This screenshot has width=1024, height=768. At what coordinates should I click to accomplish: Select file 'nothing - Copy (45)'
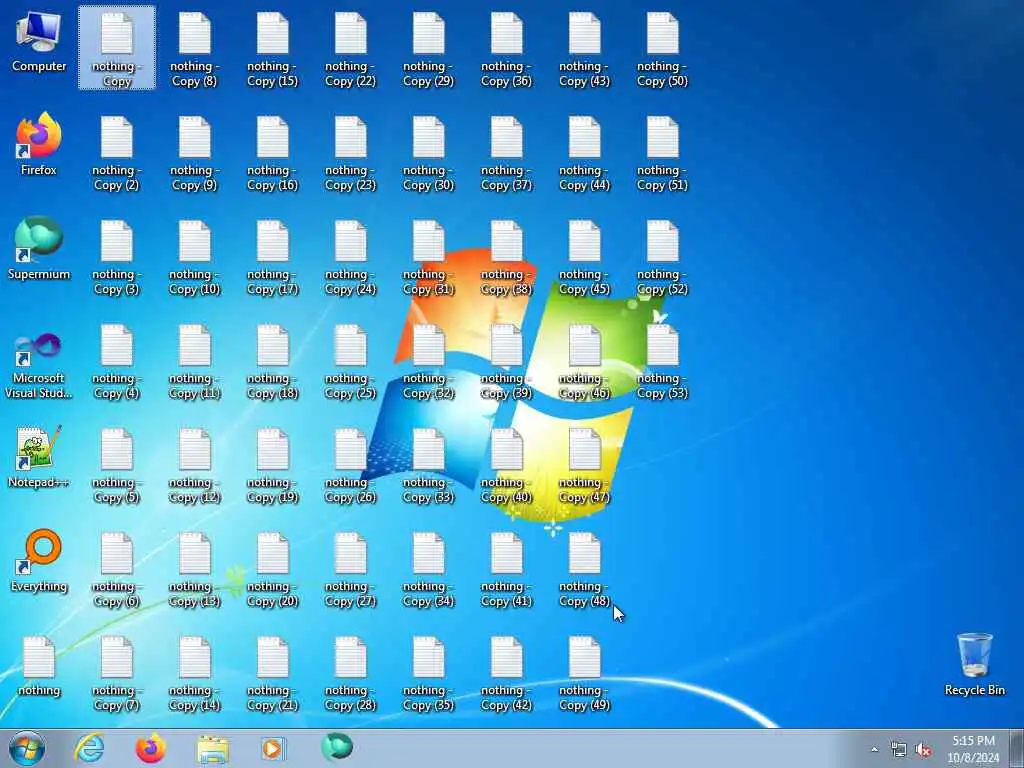click(x=584, y=258)
